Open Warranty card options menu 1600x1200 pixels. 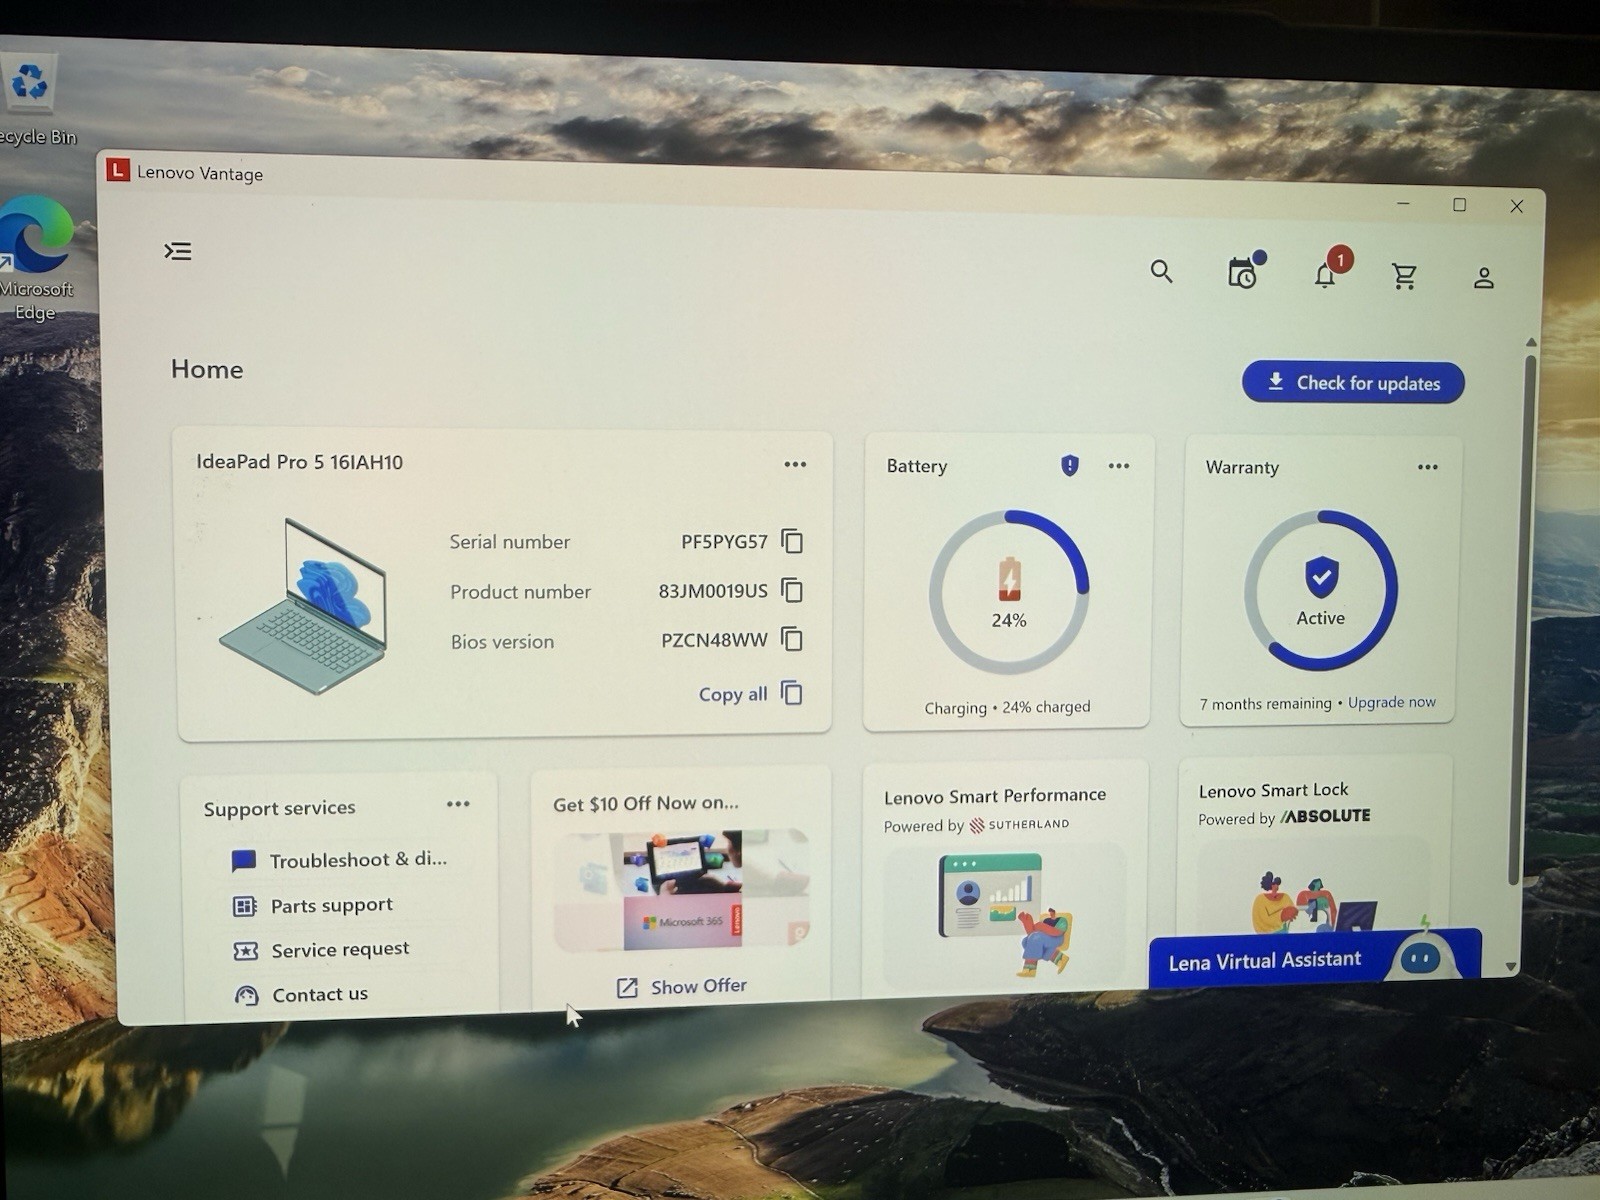click(1428, 467)
